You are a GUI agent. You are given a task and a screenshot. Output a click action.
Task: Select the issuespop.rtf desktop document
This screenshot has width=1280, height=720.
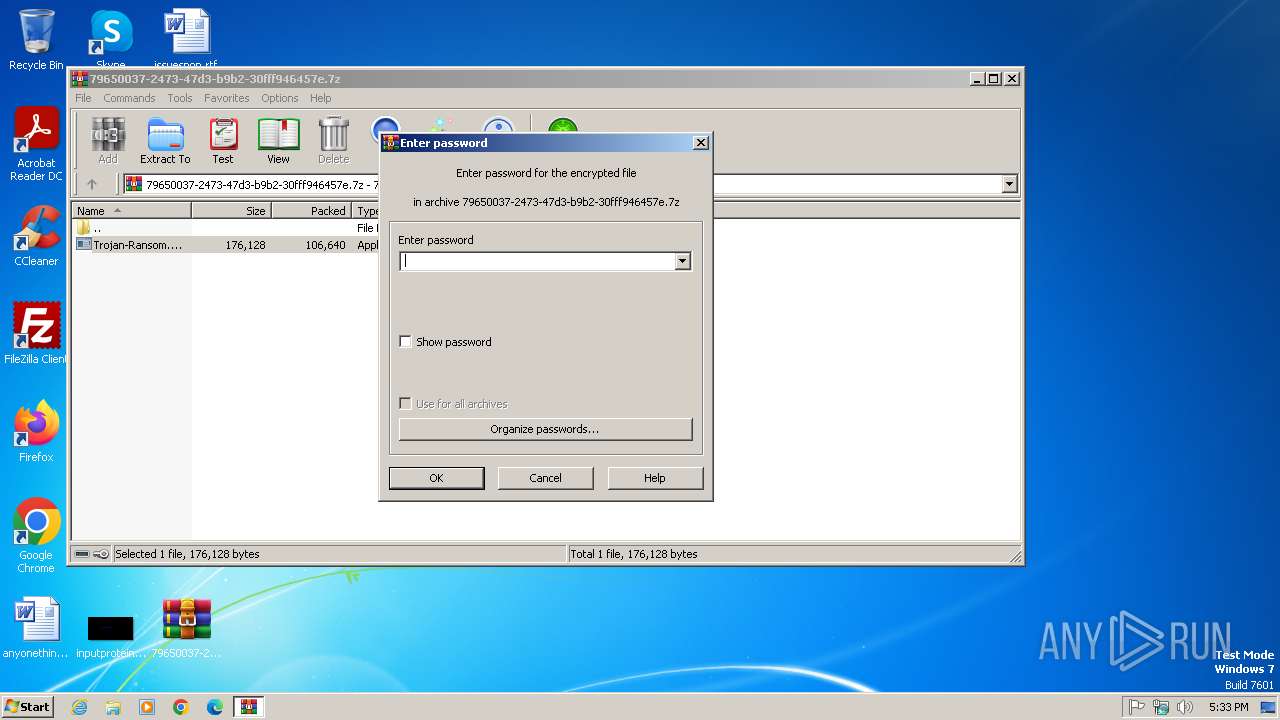click(186, 38)
